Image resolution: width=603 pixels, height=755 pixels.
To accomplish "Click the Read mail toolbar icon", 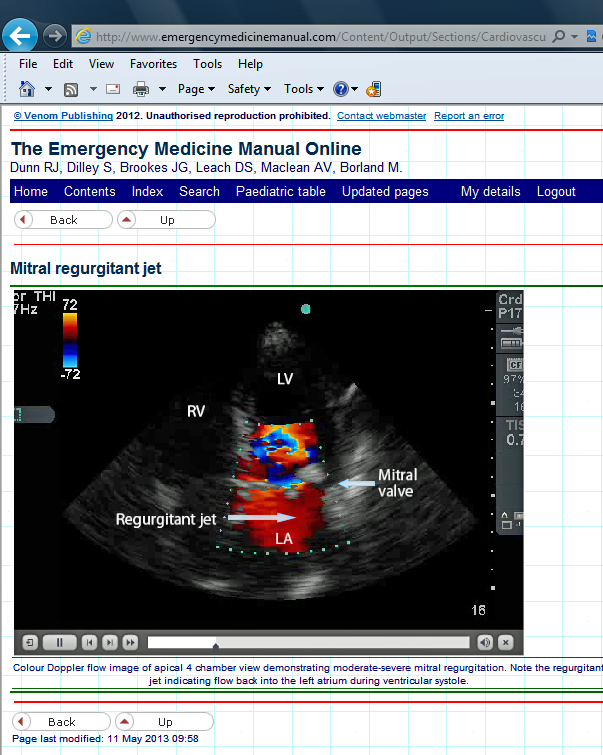I will click(x=113, y=89).
